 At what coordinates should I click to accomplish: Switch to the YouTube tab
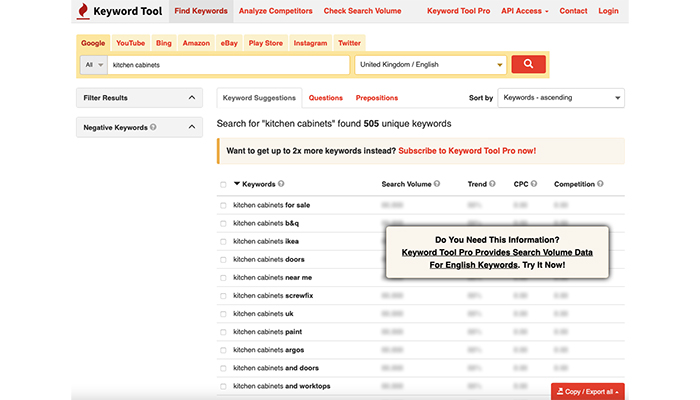[x=130, y=43]
